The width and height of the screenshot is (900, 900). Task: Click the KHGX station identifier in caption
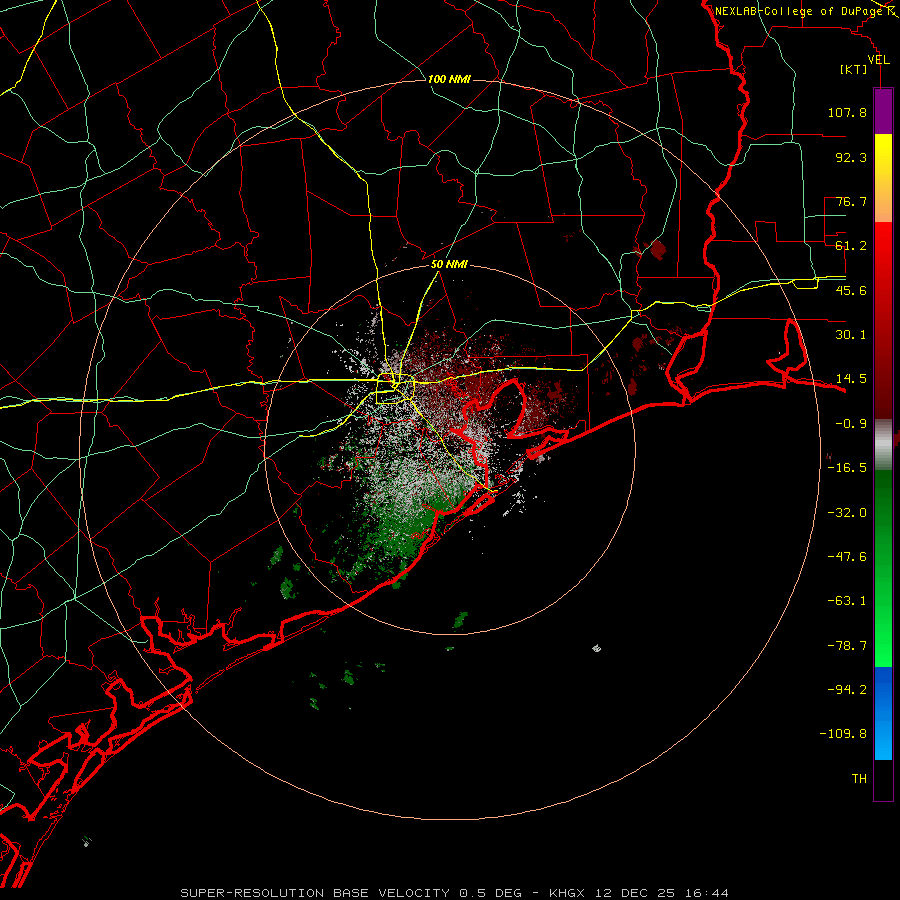[568, 893]
